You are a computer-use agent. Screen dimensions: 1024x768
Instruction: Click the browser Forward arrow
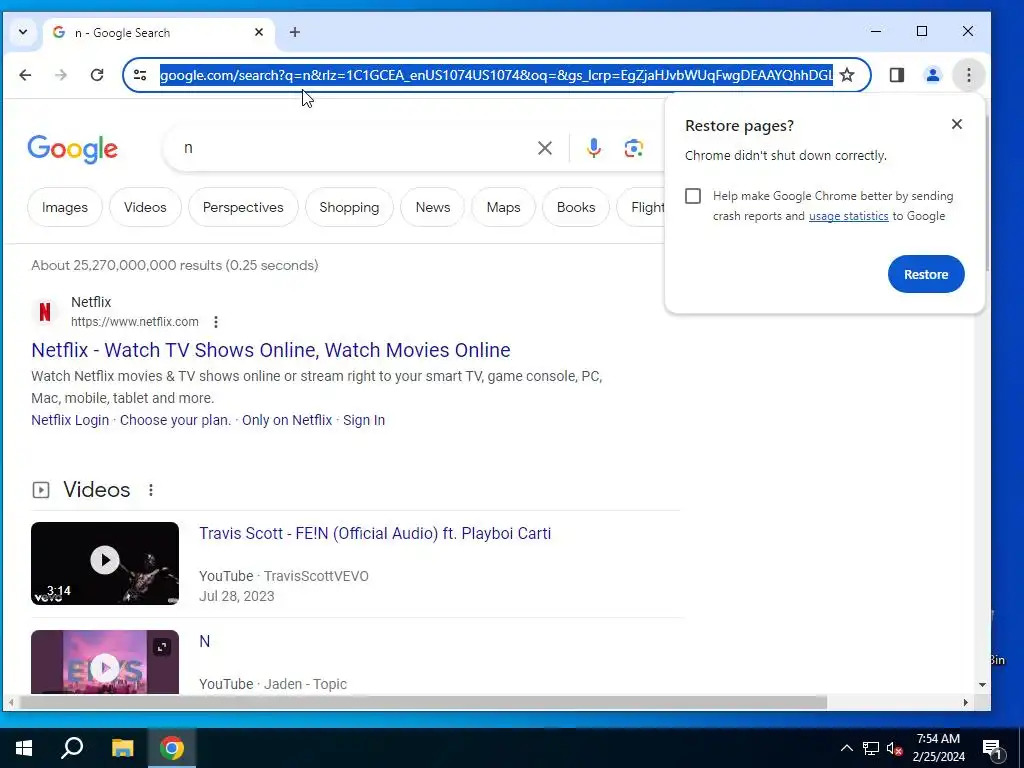61,75
